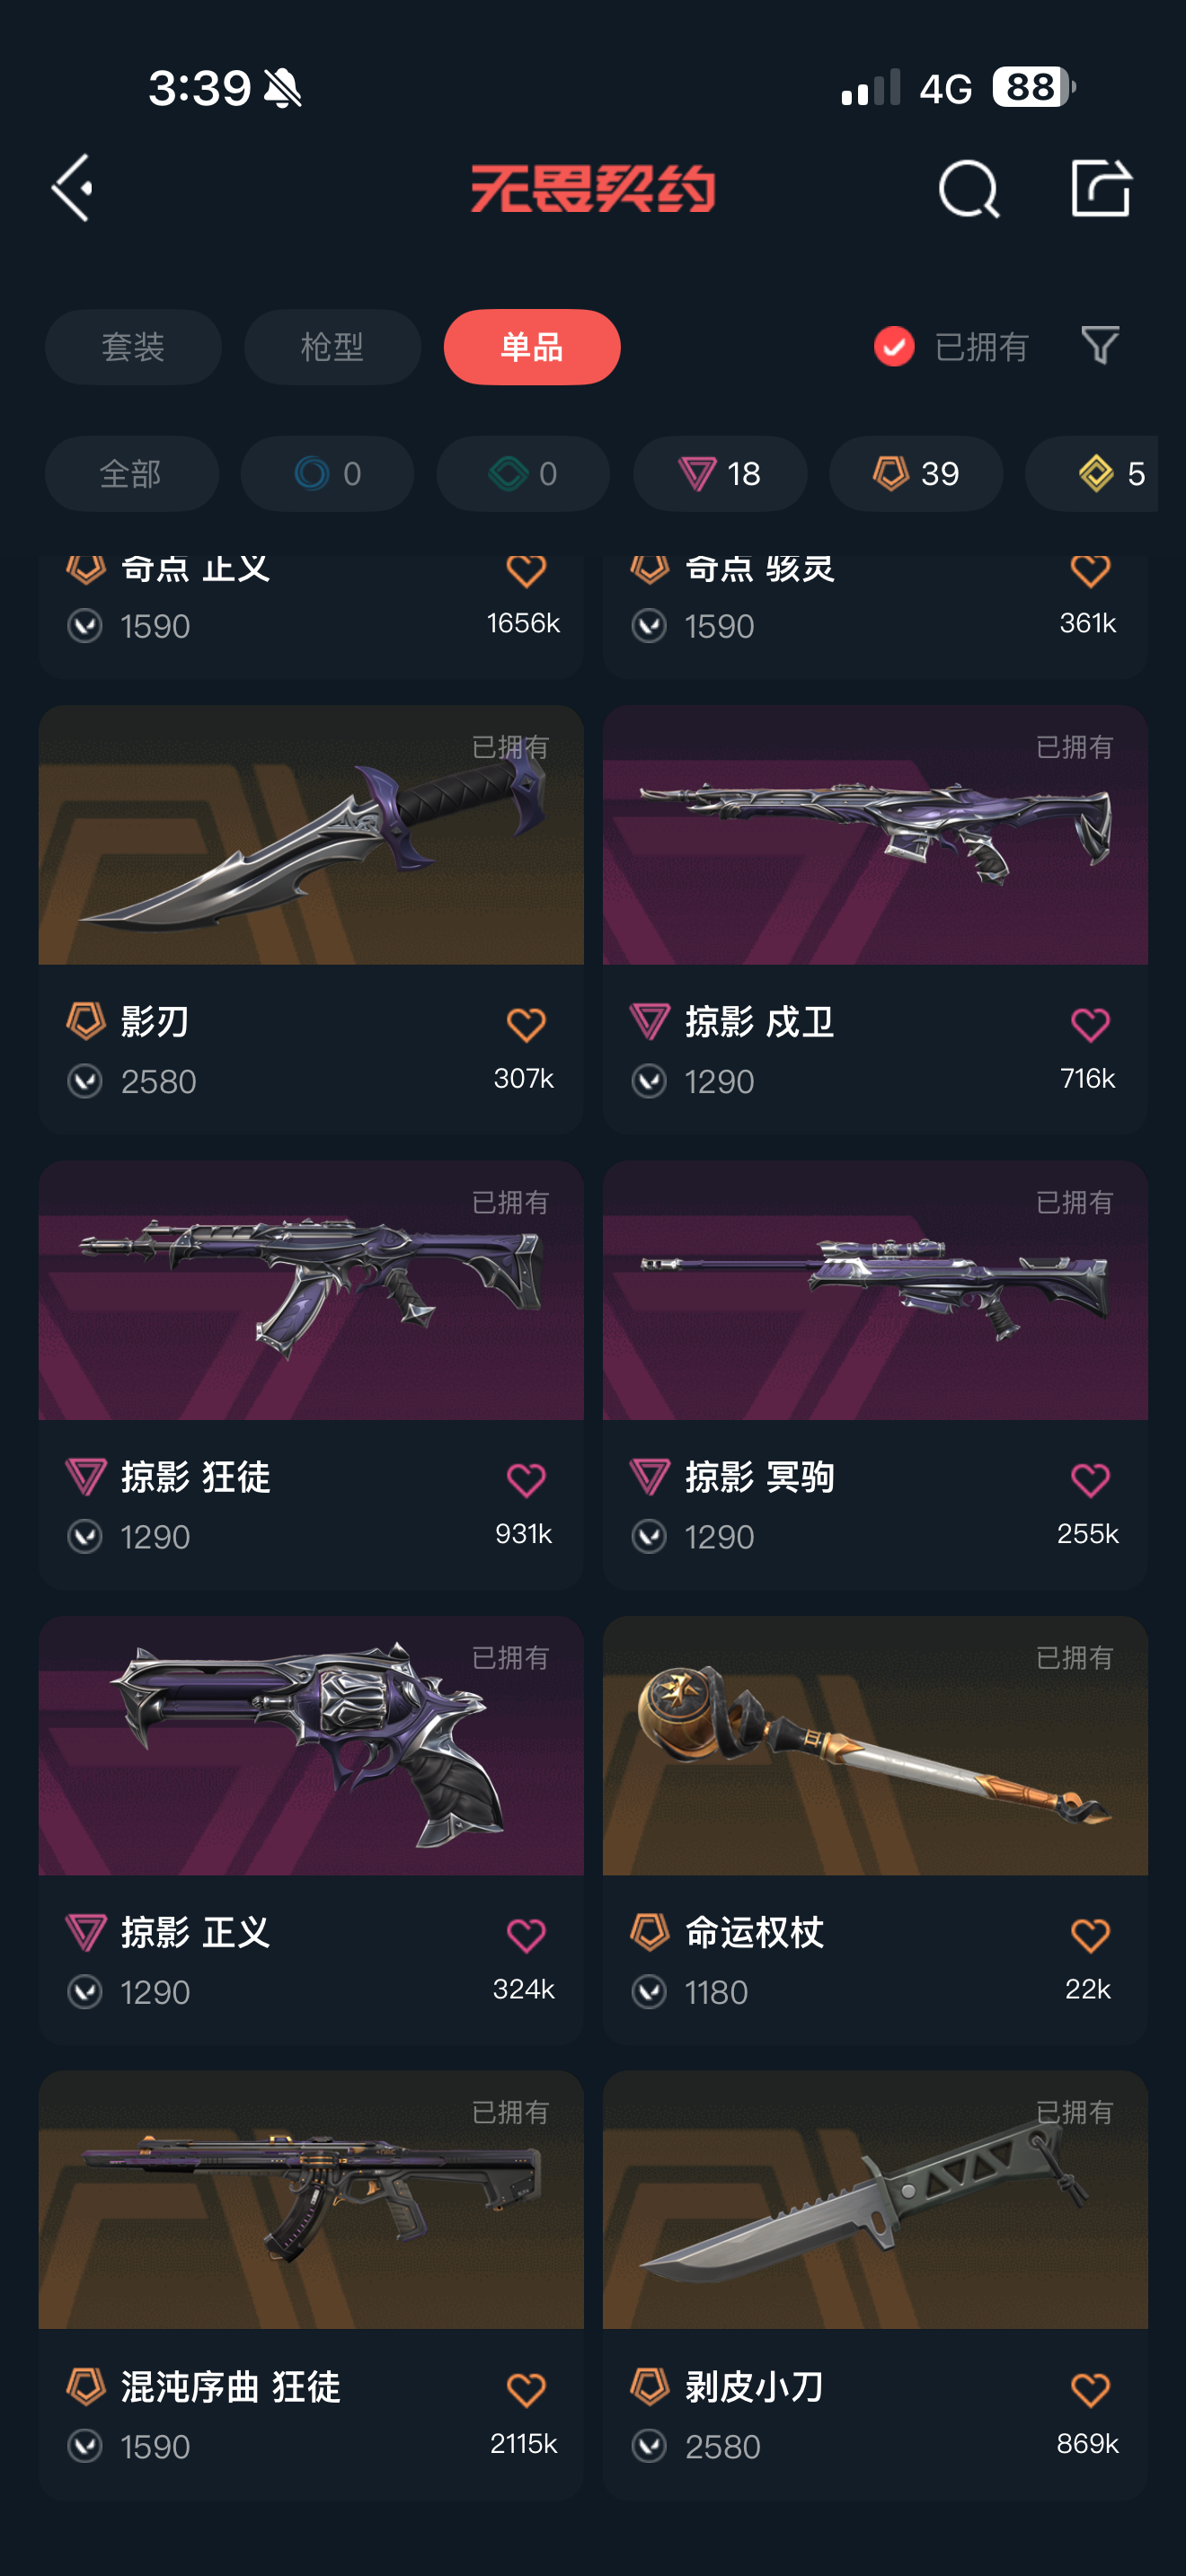Tap the share icon at top right
Viewport: 1186px width, 2576px height.
[x=1100, y=188]
